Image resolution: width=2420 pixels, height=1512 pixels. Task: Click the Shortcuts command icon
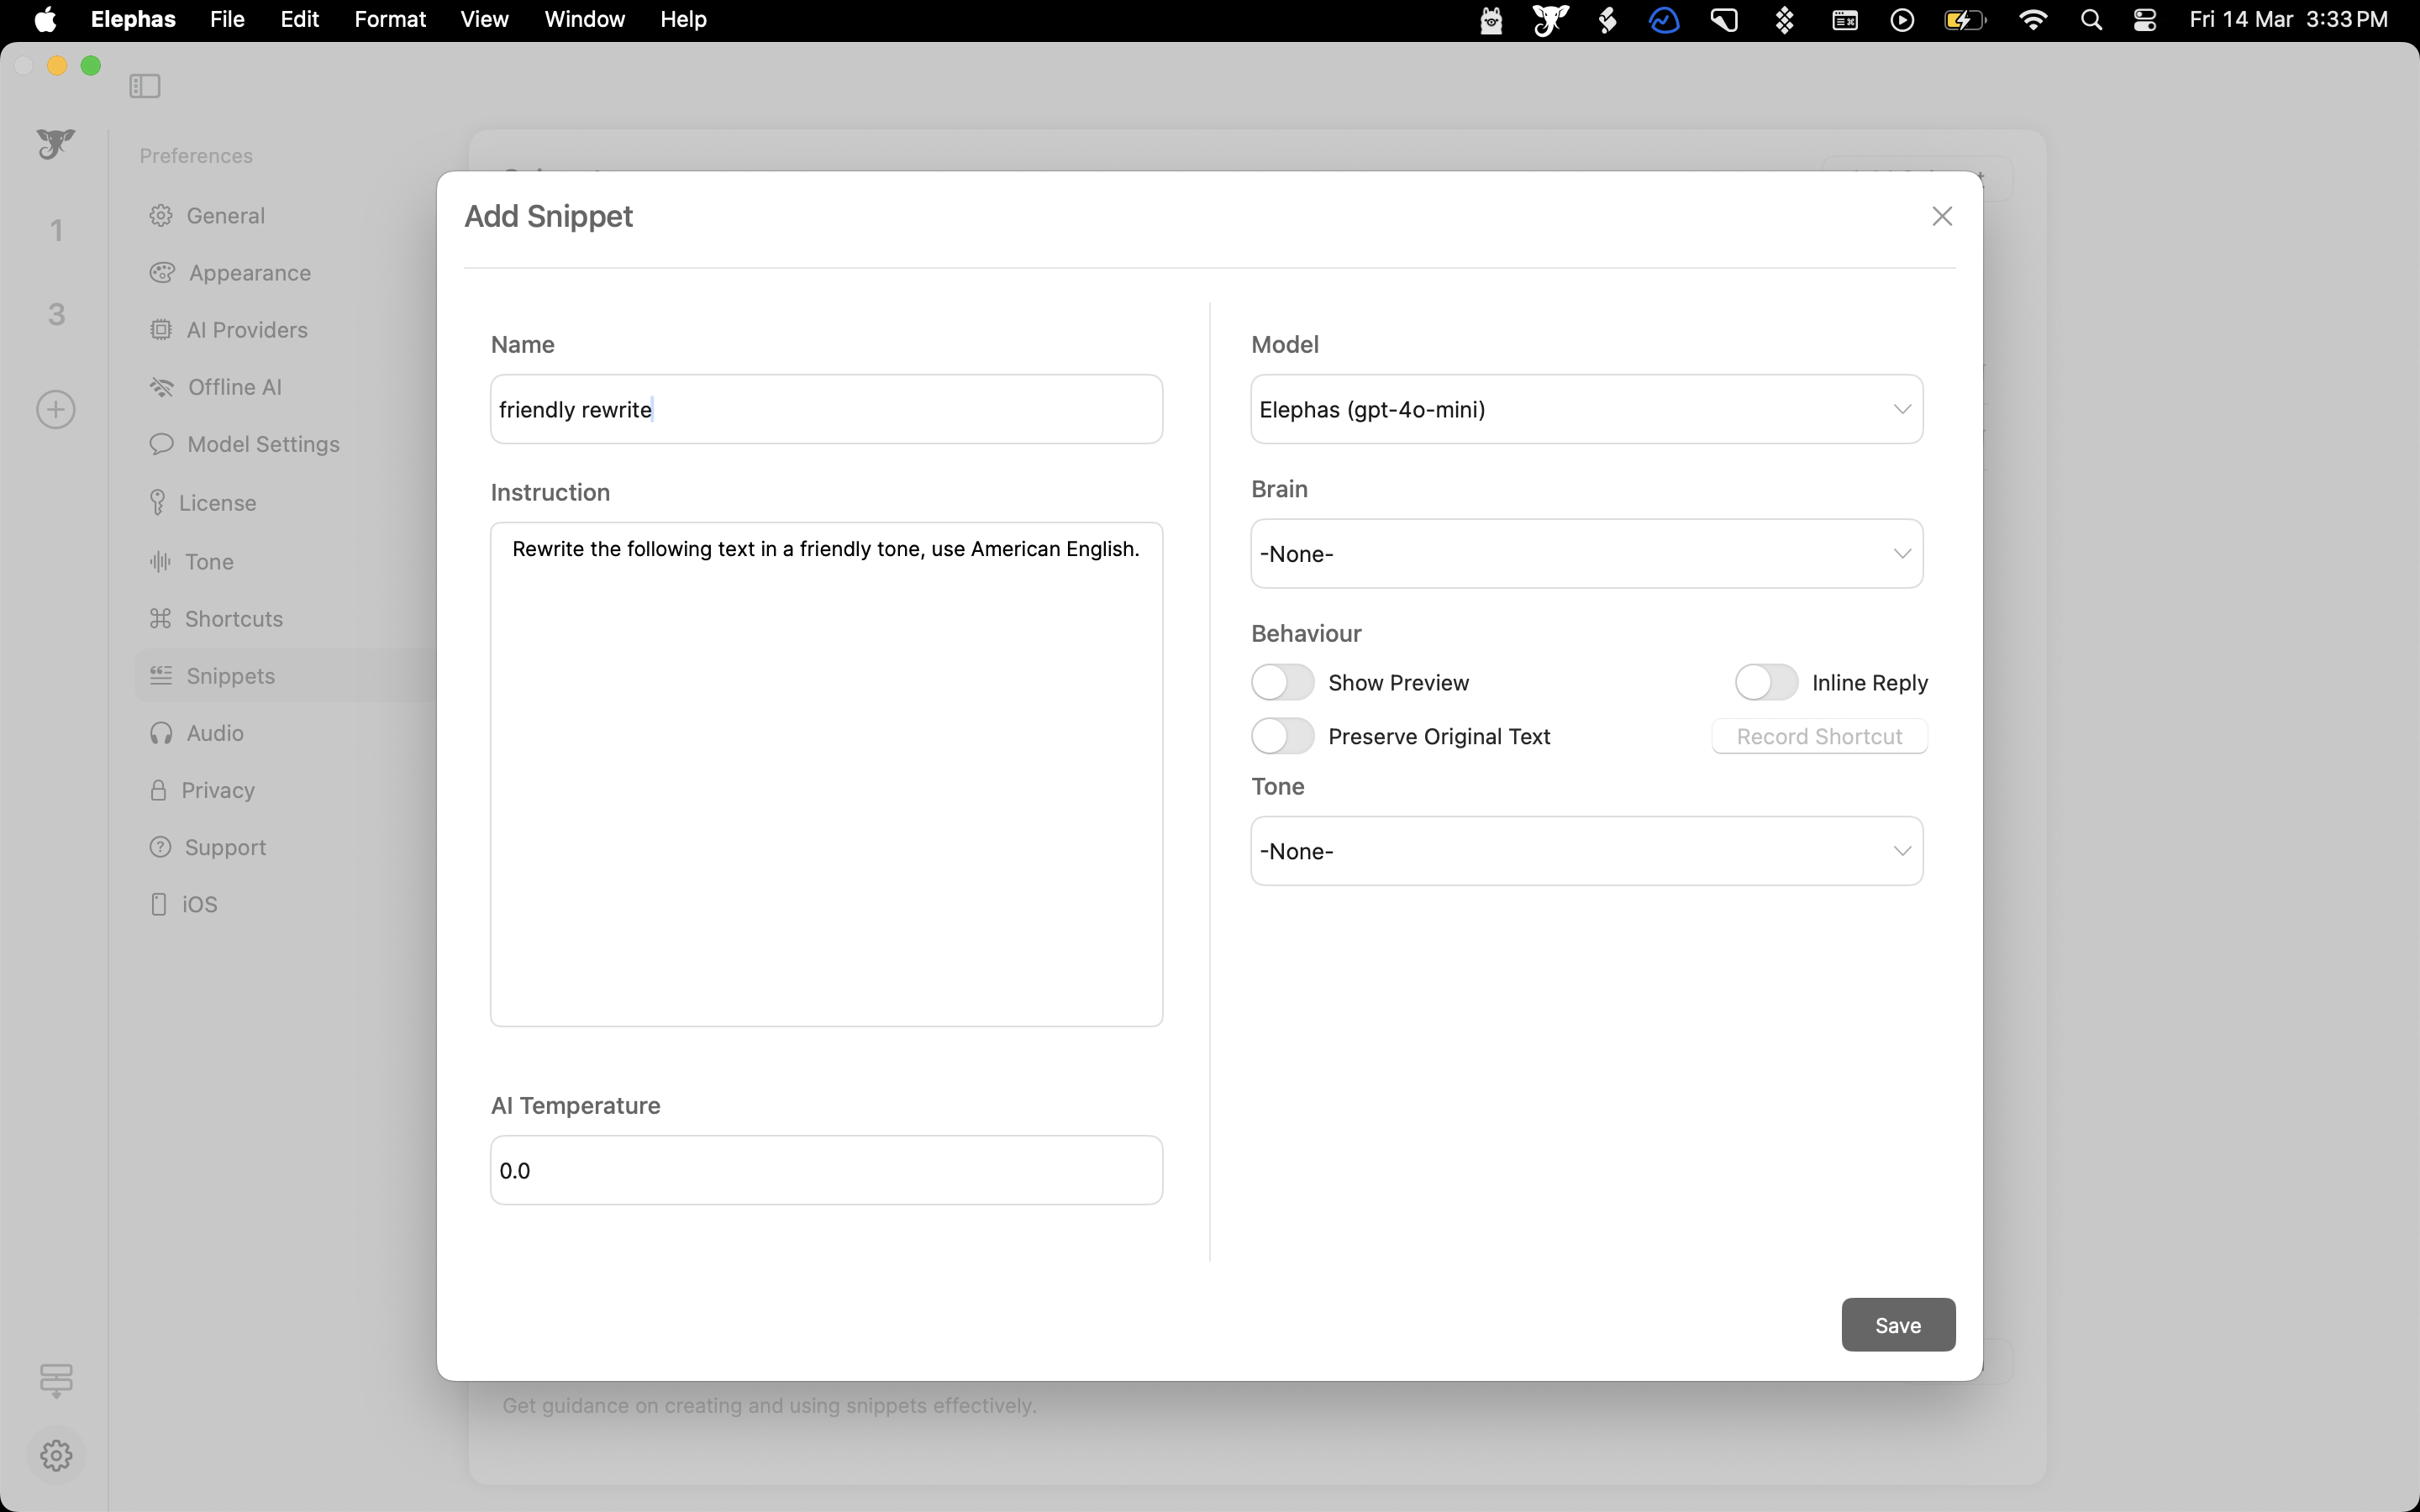(160, 619)
